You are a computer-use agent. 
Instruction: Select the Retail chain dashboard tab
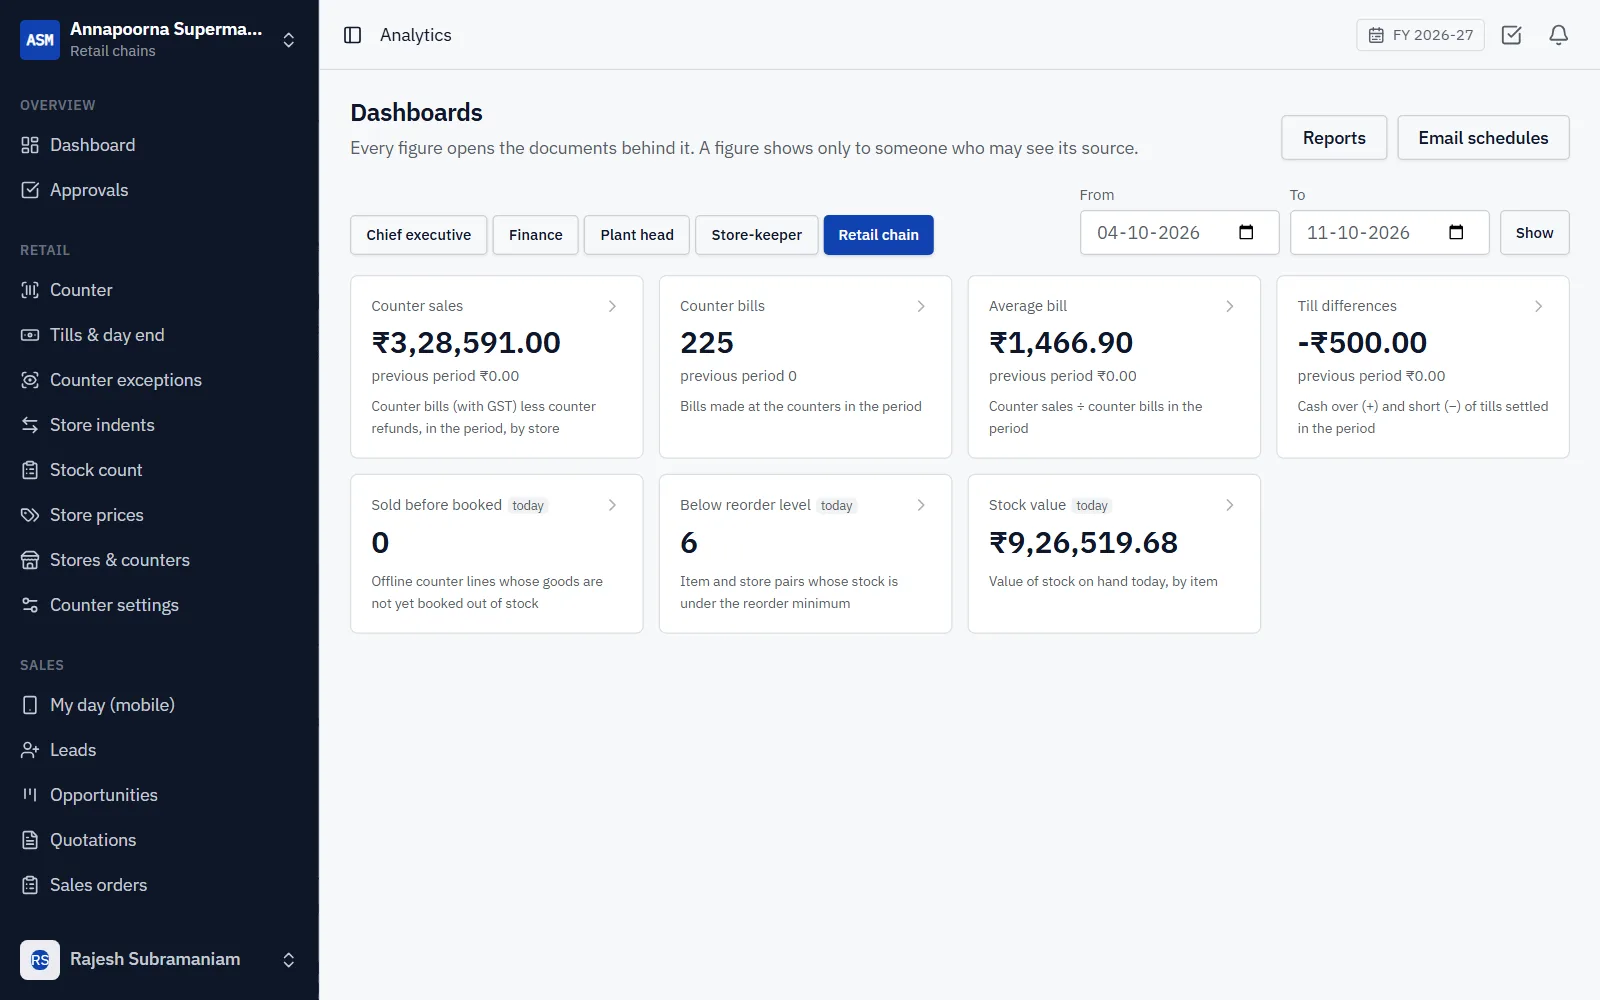pos(878,235)
